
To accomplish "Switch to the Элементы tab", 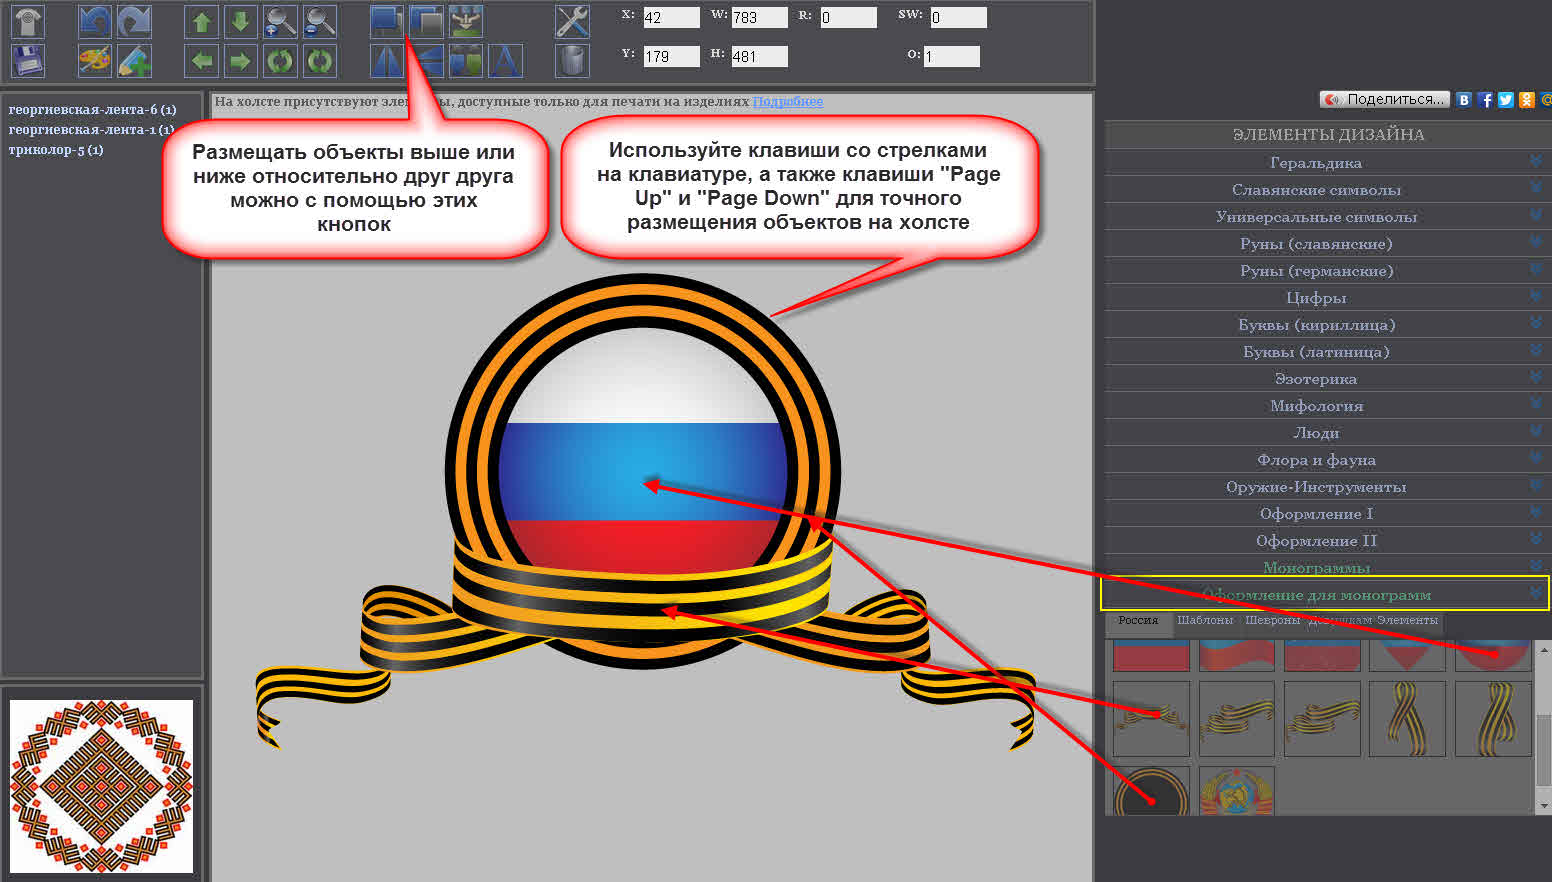I will tap(1407, 621).
